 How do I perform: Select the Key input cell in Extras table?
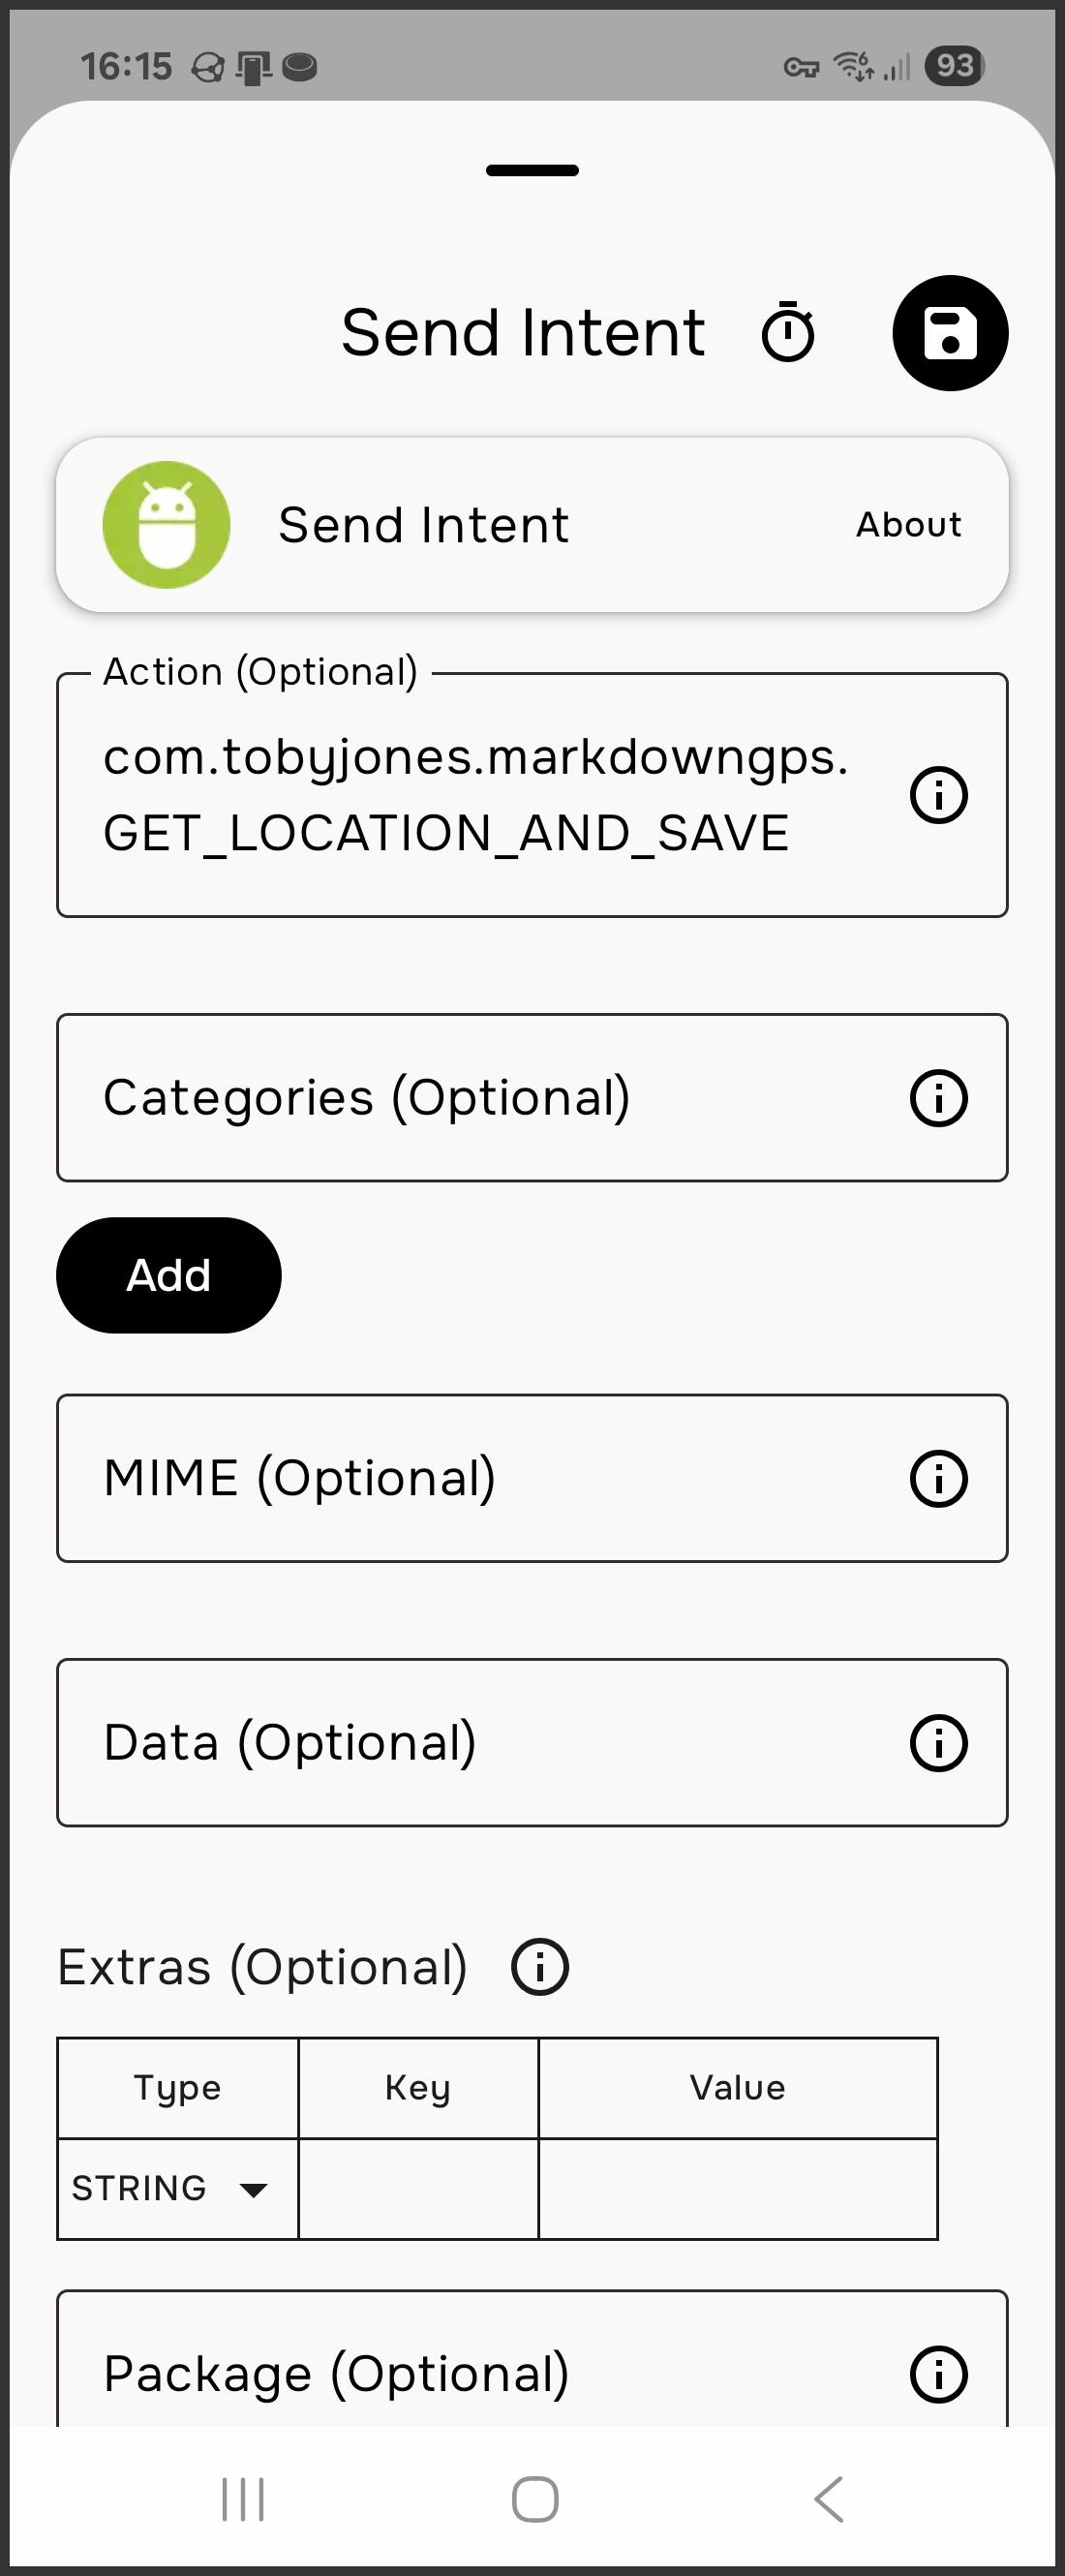click(417, 2188)
